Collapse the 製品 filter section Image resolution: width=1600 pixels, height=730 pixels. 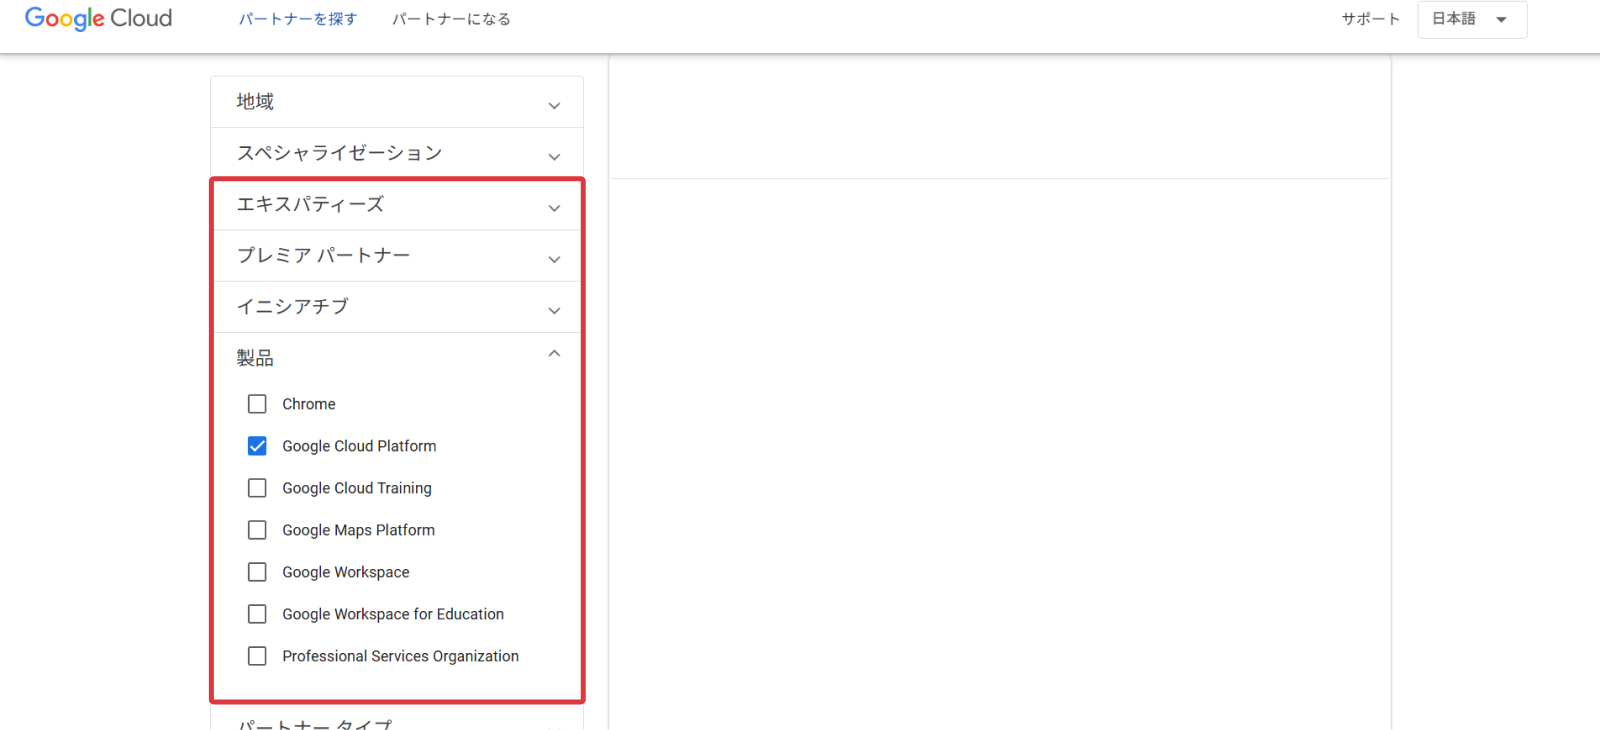pos(397,358)
